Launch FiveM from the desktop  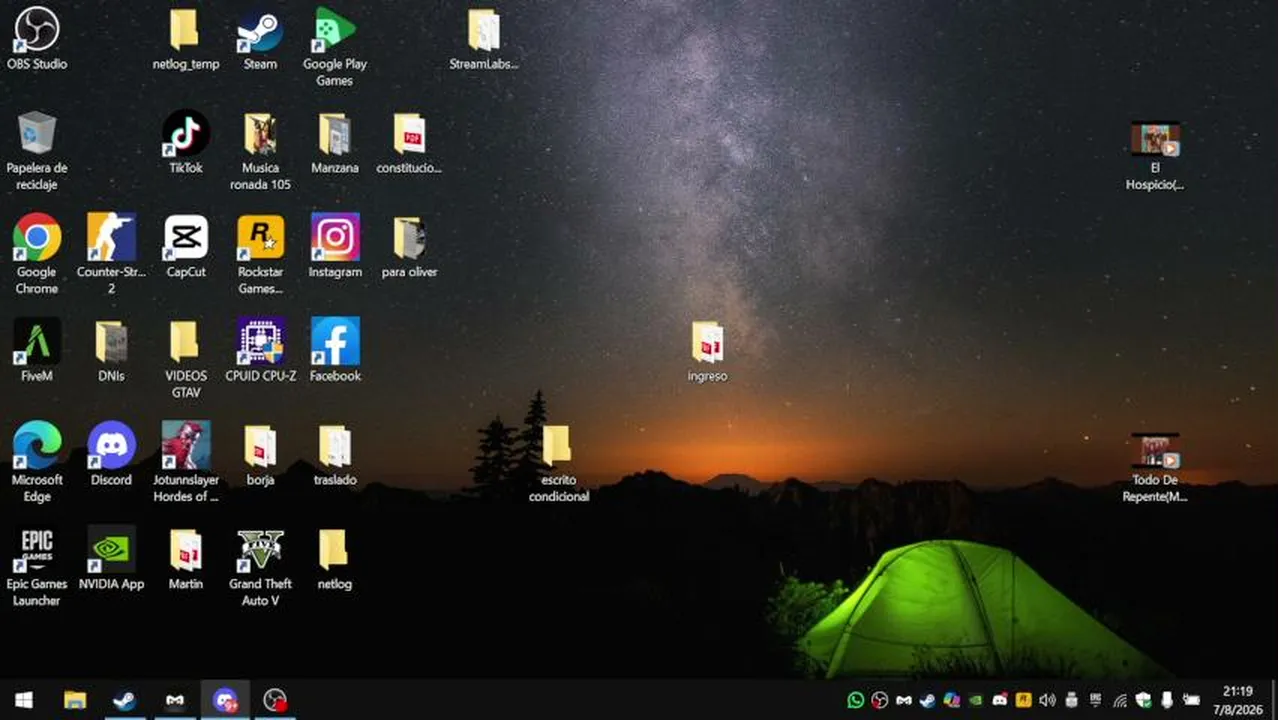37,351
